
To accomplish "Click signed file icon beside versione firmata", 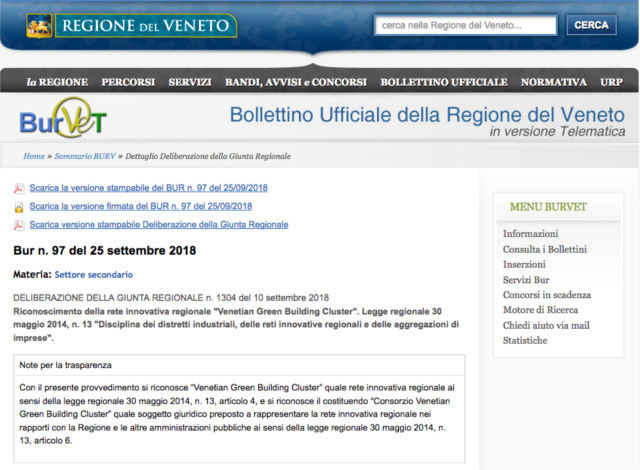I will click(x=19, y=207).
